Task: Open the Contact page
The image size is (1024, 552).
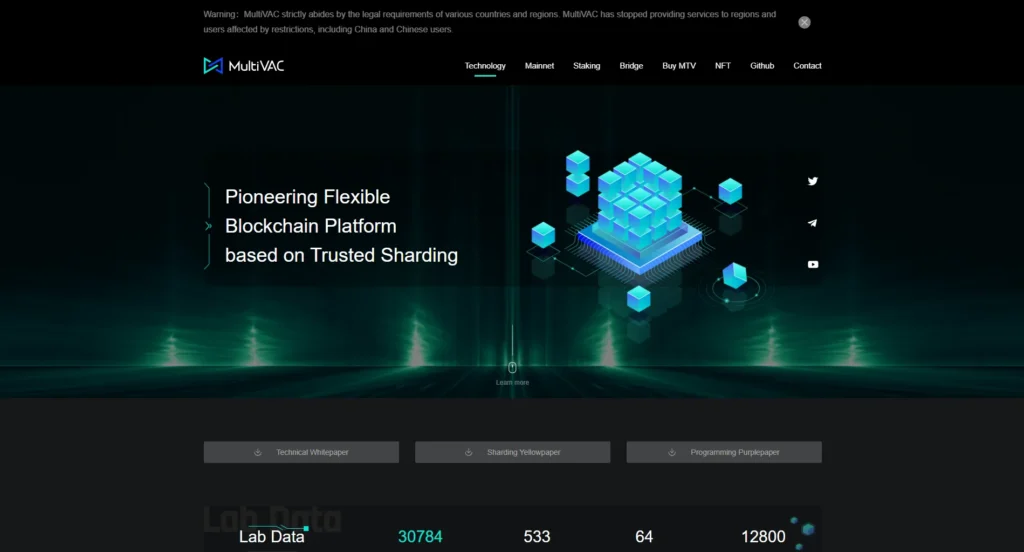Action: click(x=807, y=66)
